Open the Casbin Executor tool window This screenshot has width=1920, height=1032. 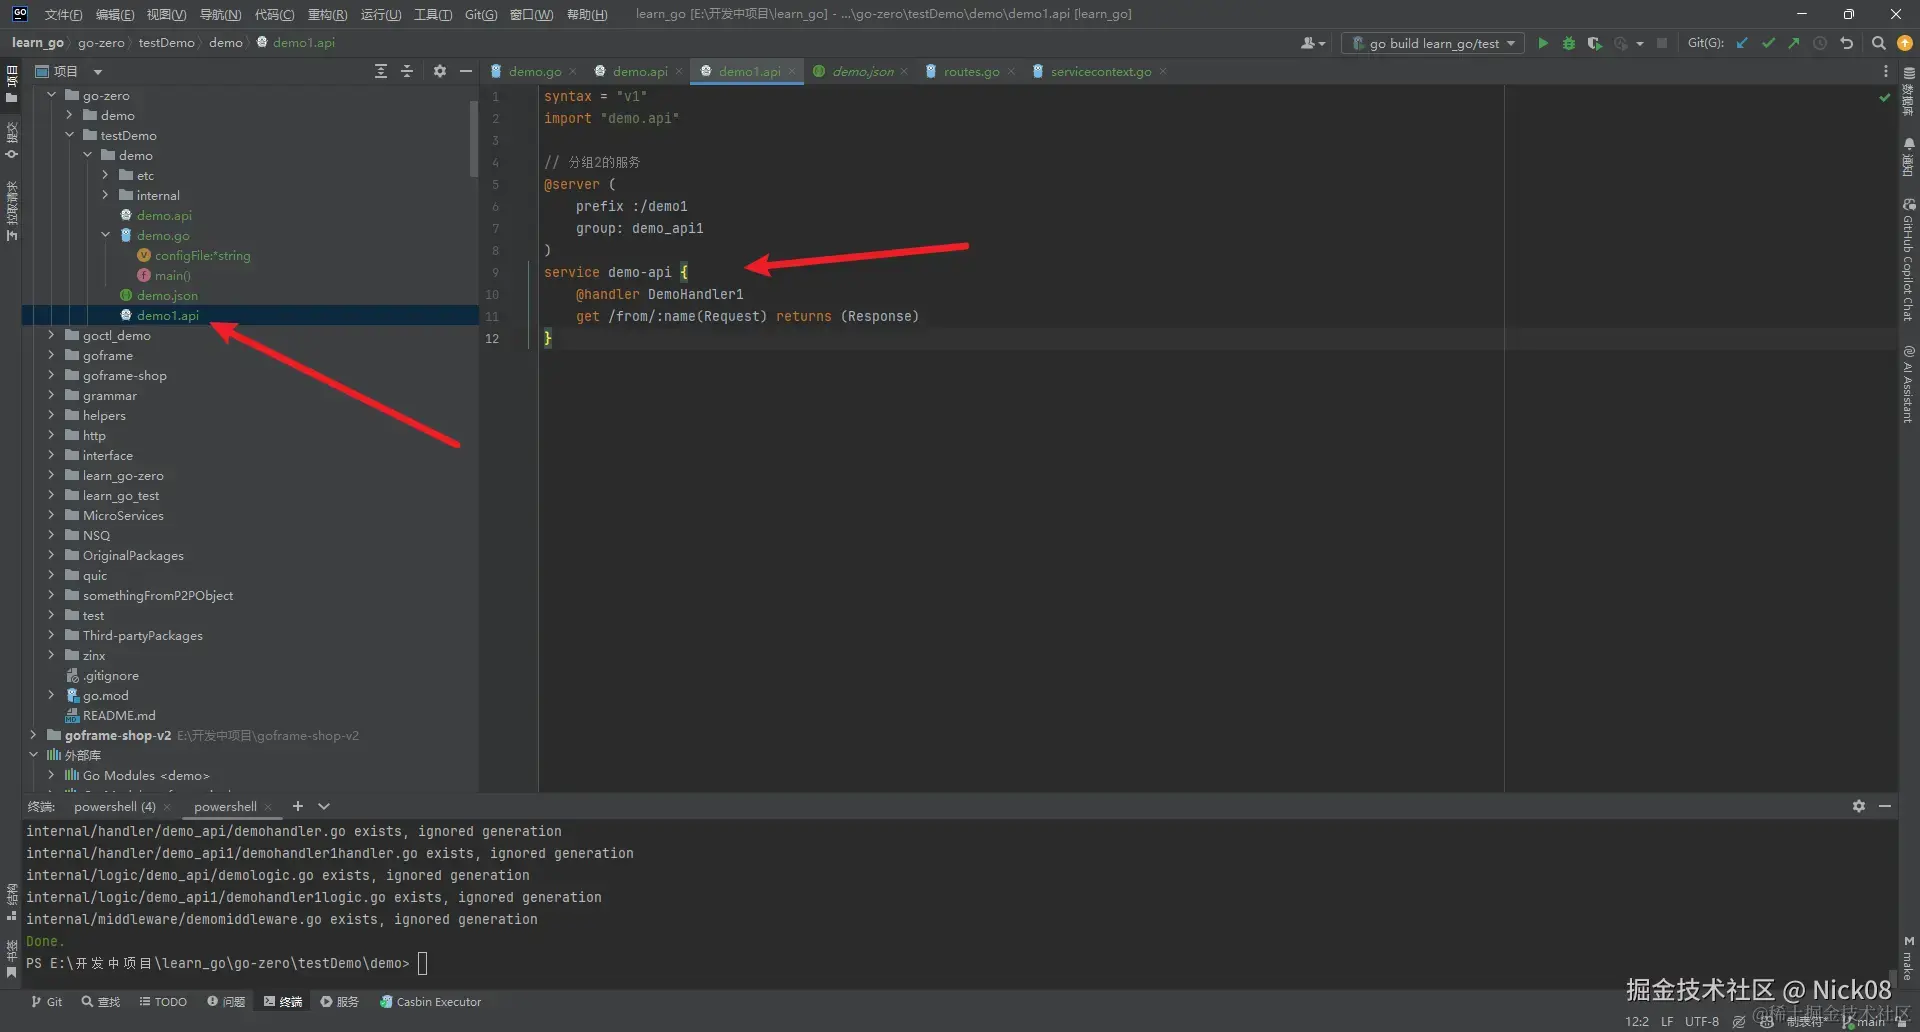pyautogui.click(x=430, y=1002)
